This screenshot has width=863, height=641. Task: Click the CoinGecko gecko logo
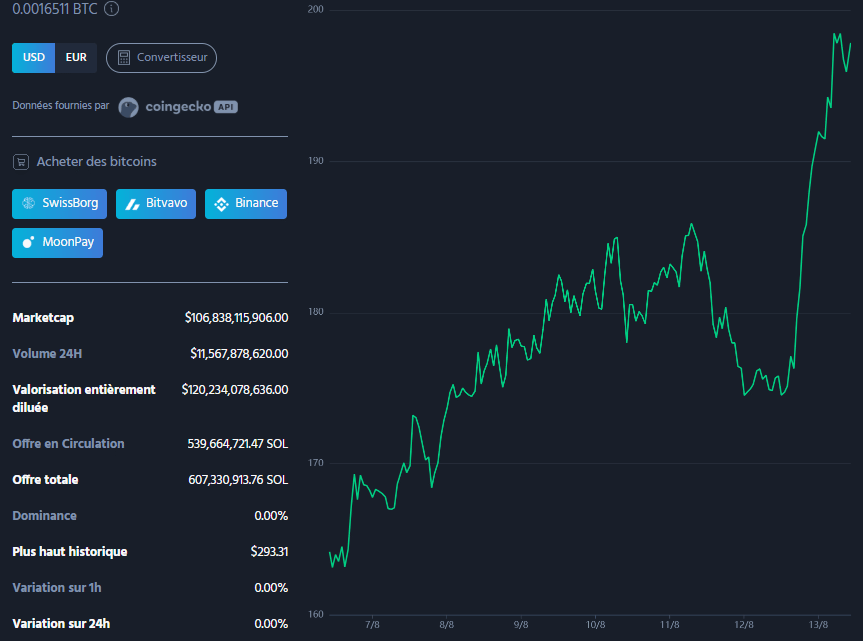click(x=128, y=107)
